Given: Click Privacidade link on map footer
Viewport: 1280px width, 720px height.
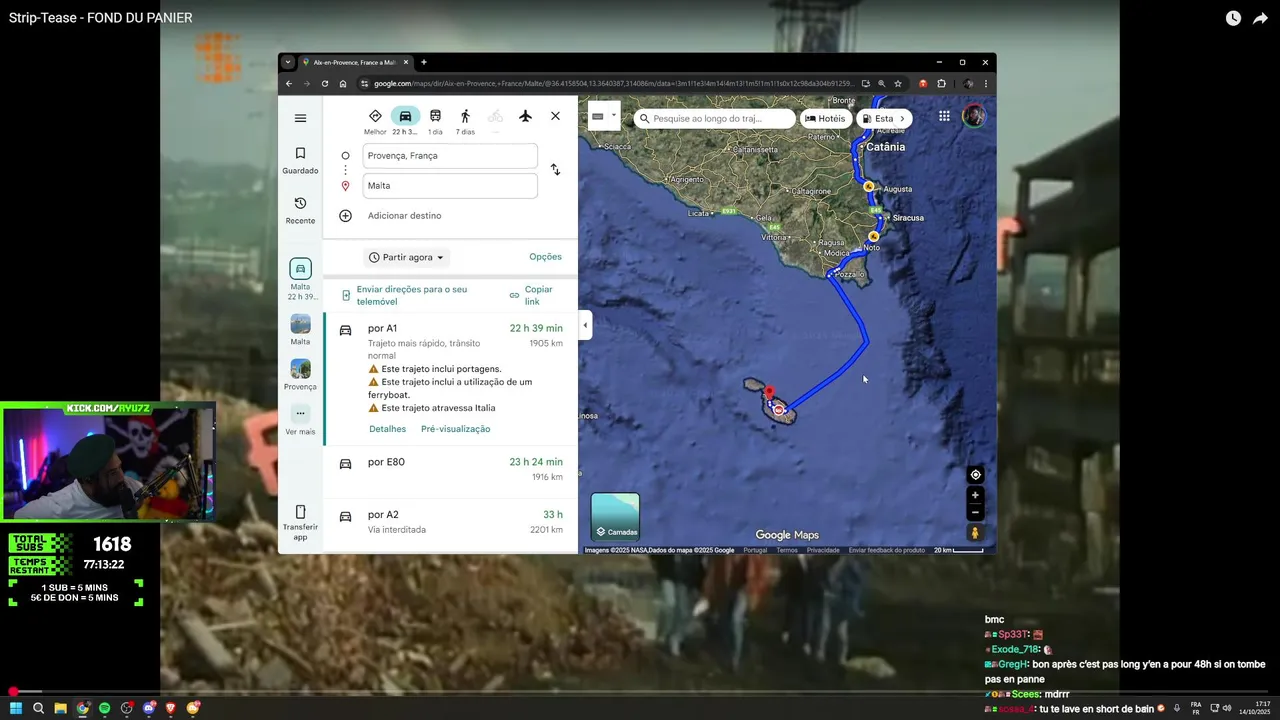Looking at the screenshot, I should coord(823,550).
